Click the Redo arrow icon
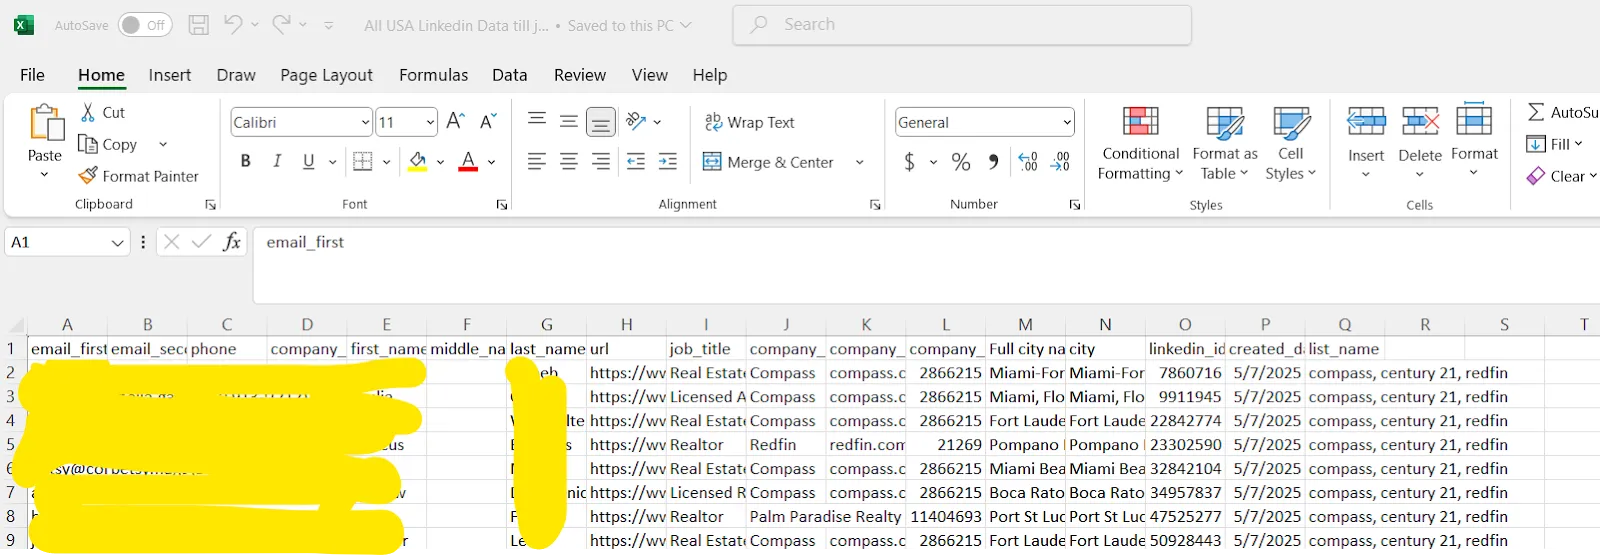The width and height of the screenshot is (1600, 556). pyautogui.click(x=281, y=24)
